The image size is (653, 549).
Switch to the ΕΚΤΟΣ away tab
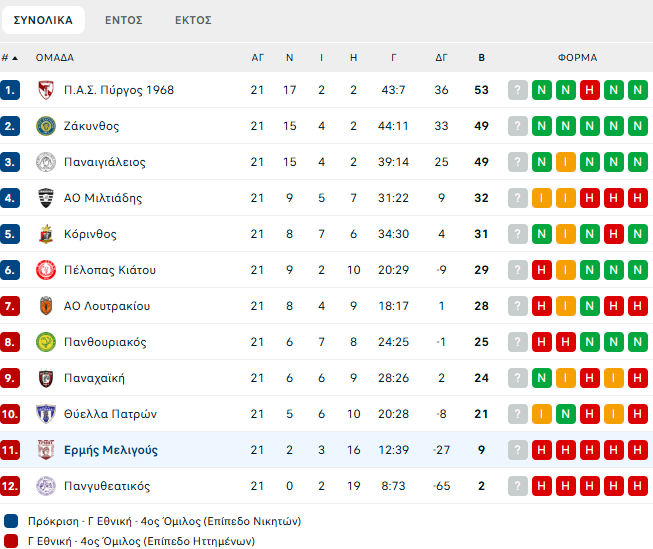[192, 19]
